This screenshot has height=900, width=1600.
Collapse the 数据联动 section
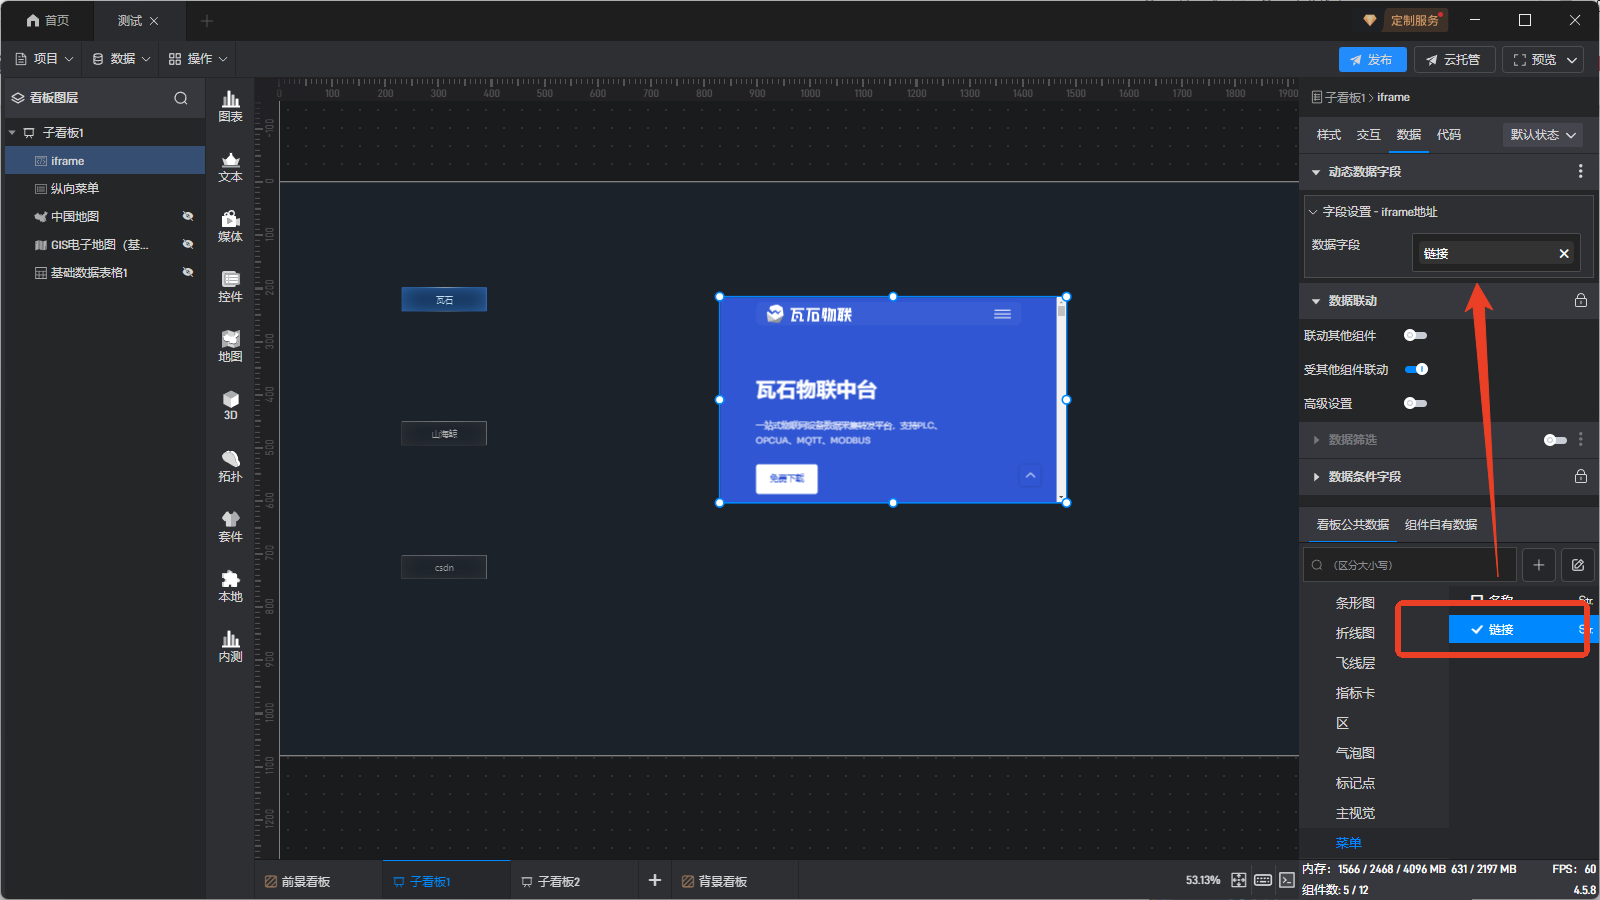point(1316,301)
